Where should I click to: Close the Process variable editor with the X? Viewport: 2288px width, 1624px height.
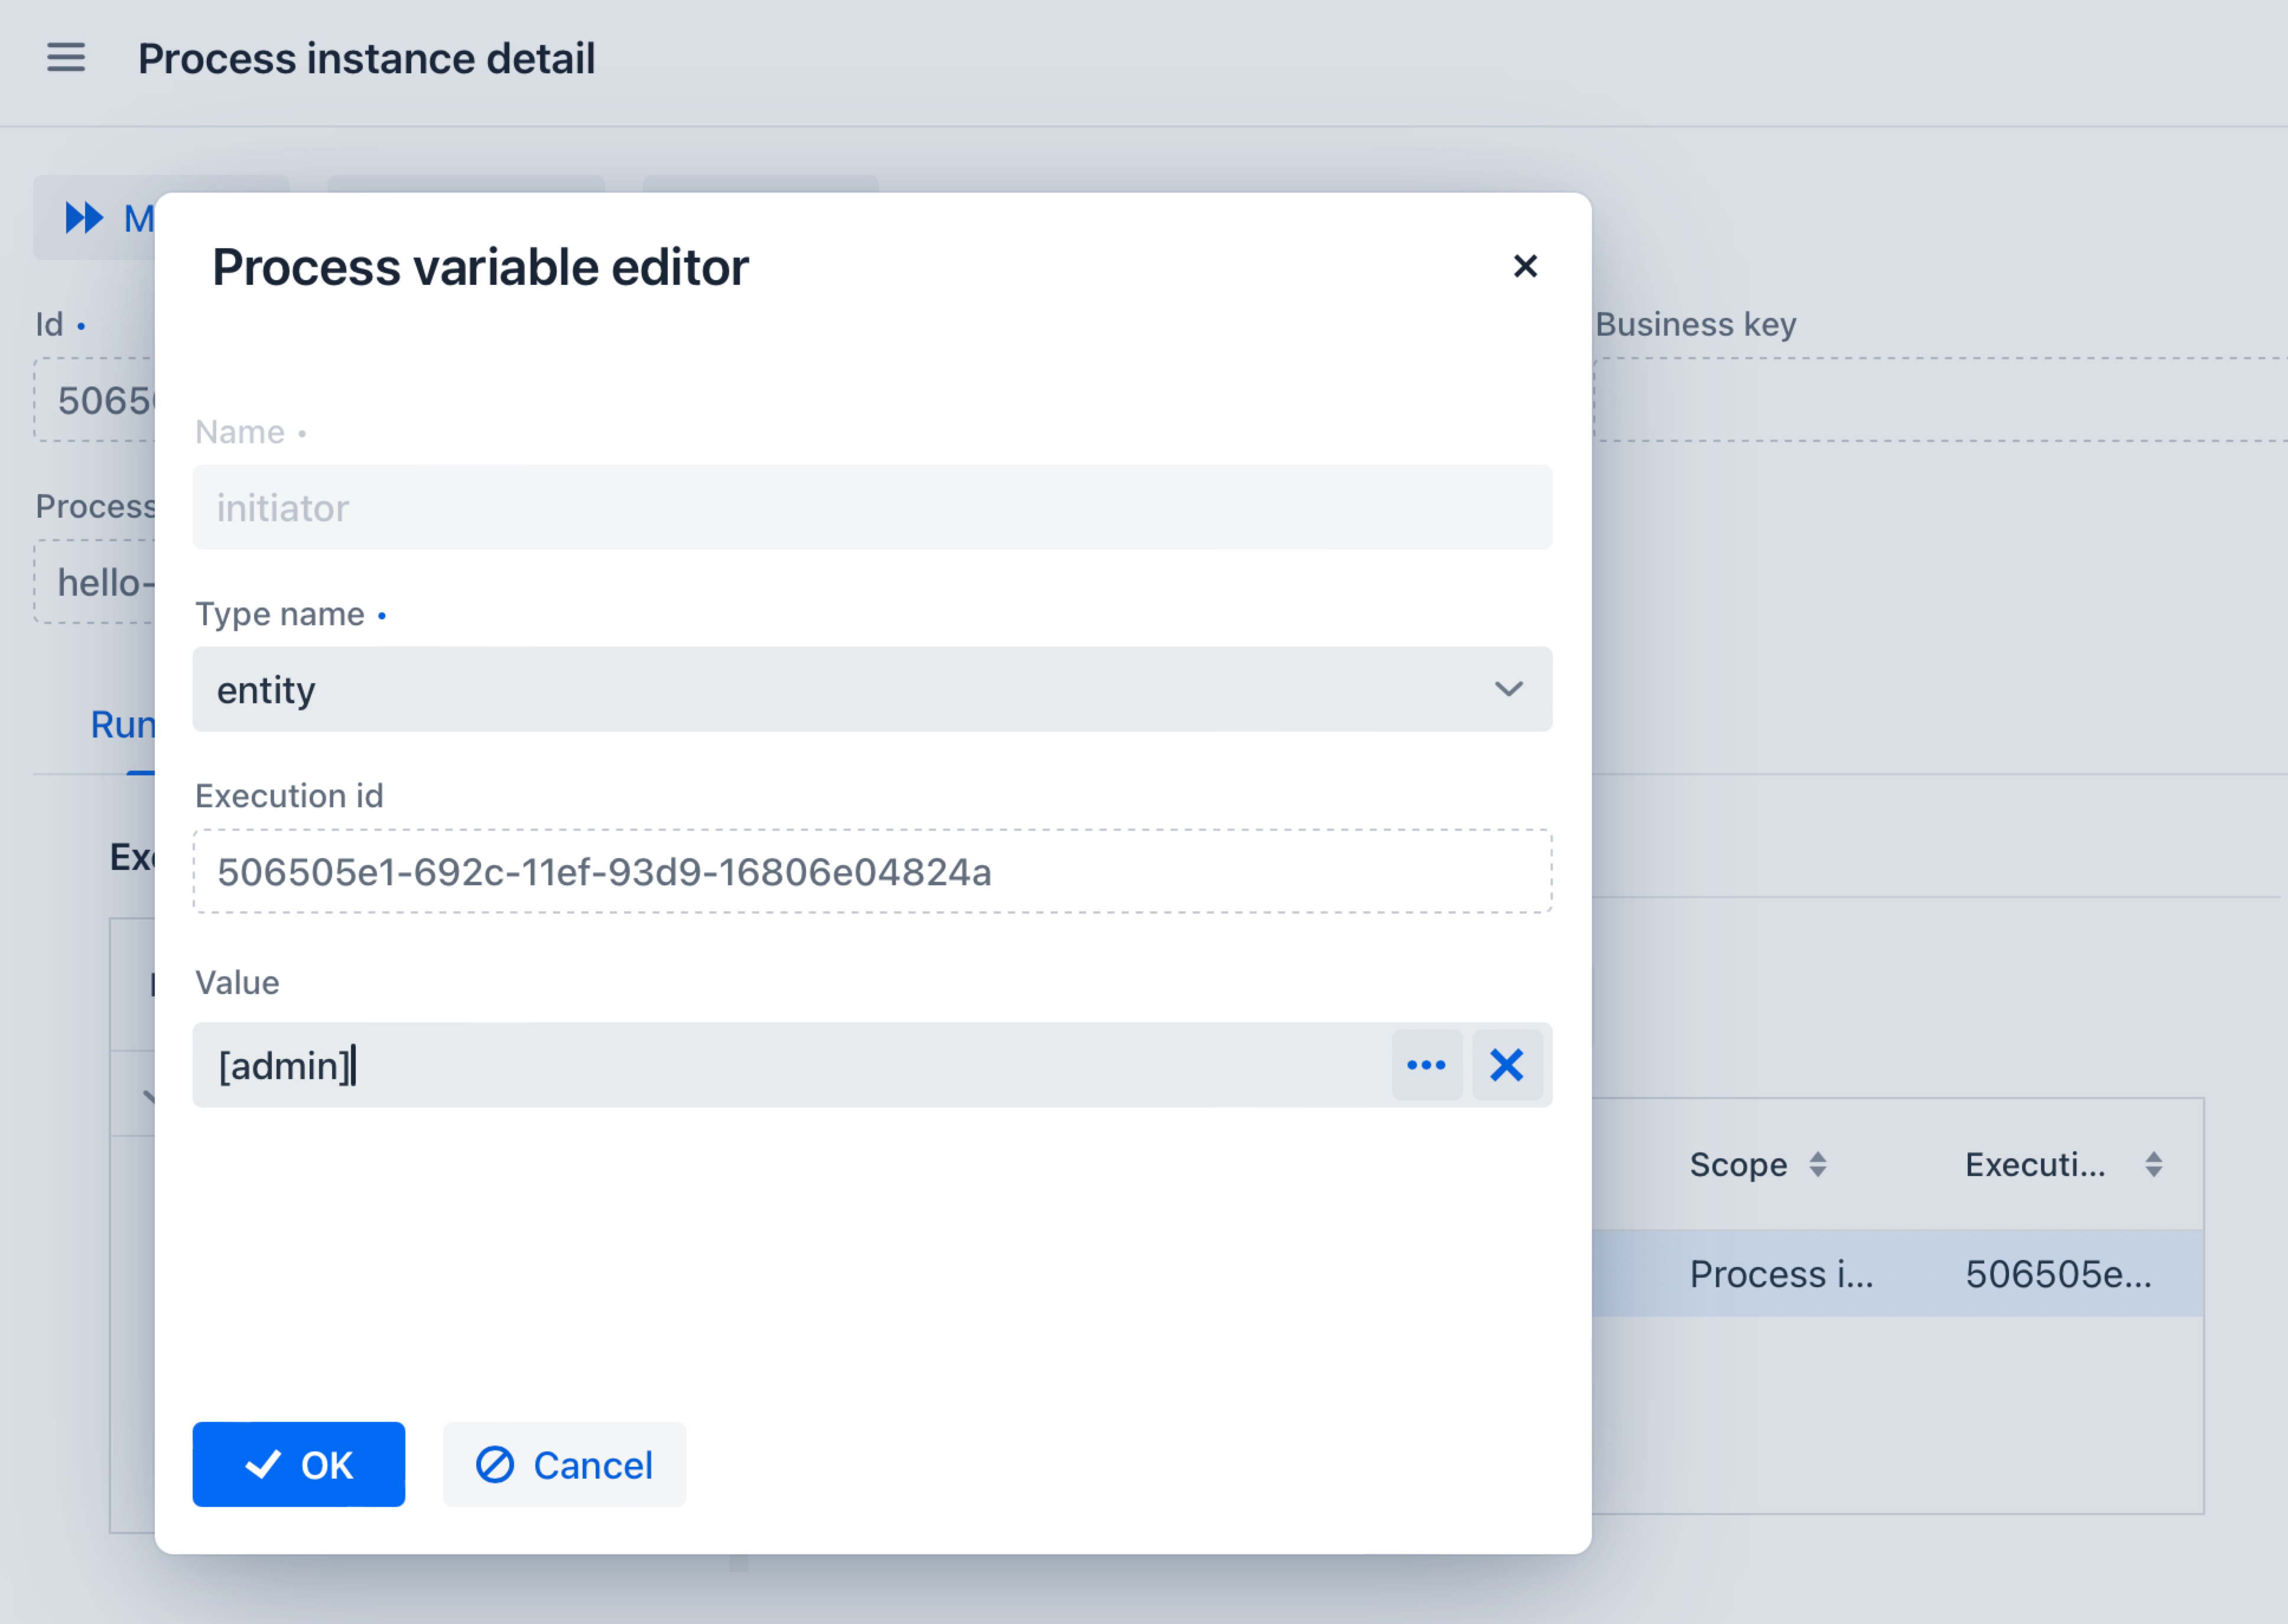click(1525, 266)
